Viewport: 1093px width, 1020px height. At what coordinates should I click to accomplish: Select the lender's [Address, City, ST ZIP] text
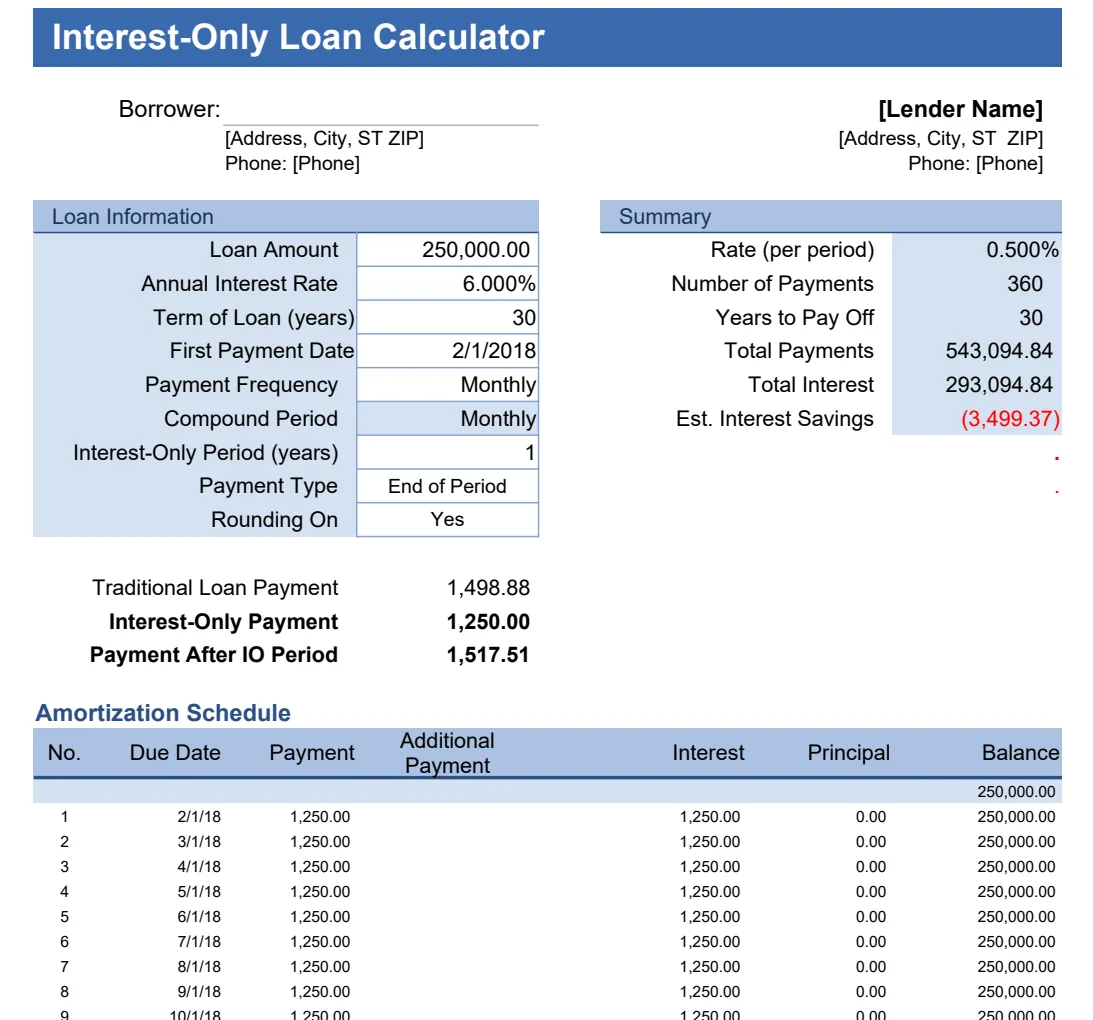(940, 138)
